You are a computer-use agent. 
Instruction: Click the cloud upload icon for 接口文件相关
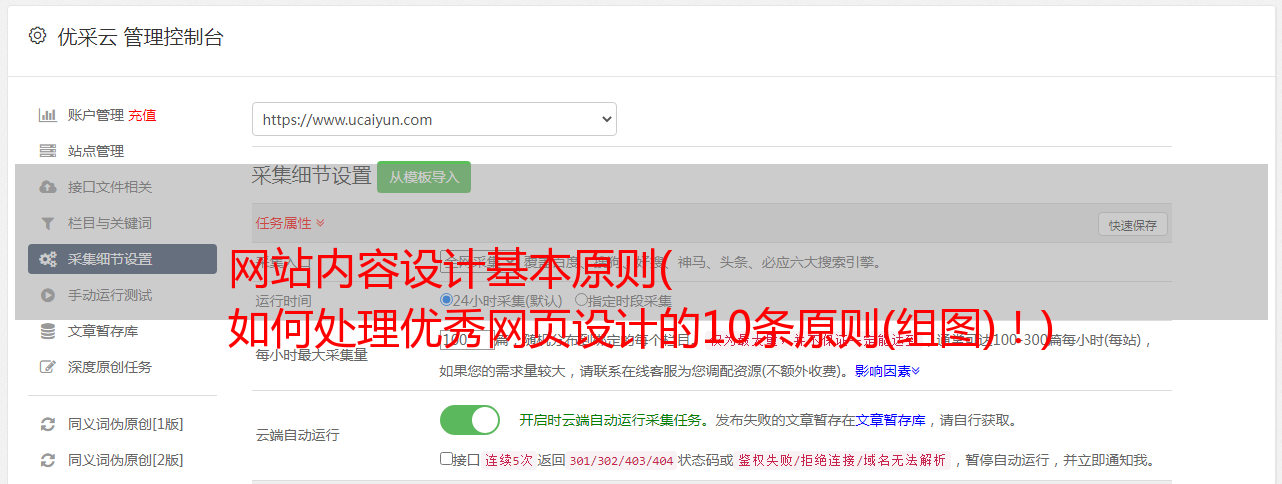pos(47,187)
